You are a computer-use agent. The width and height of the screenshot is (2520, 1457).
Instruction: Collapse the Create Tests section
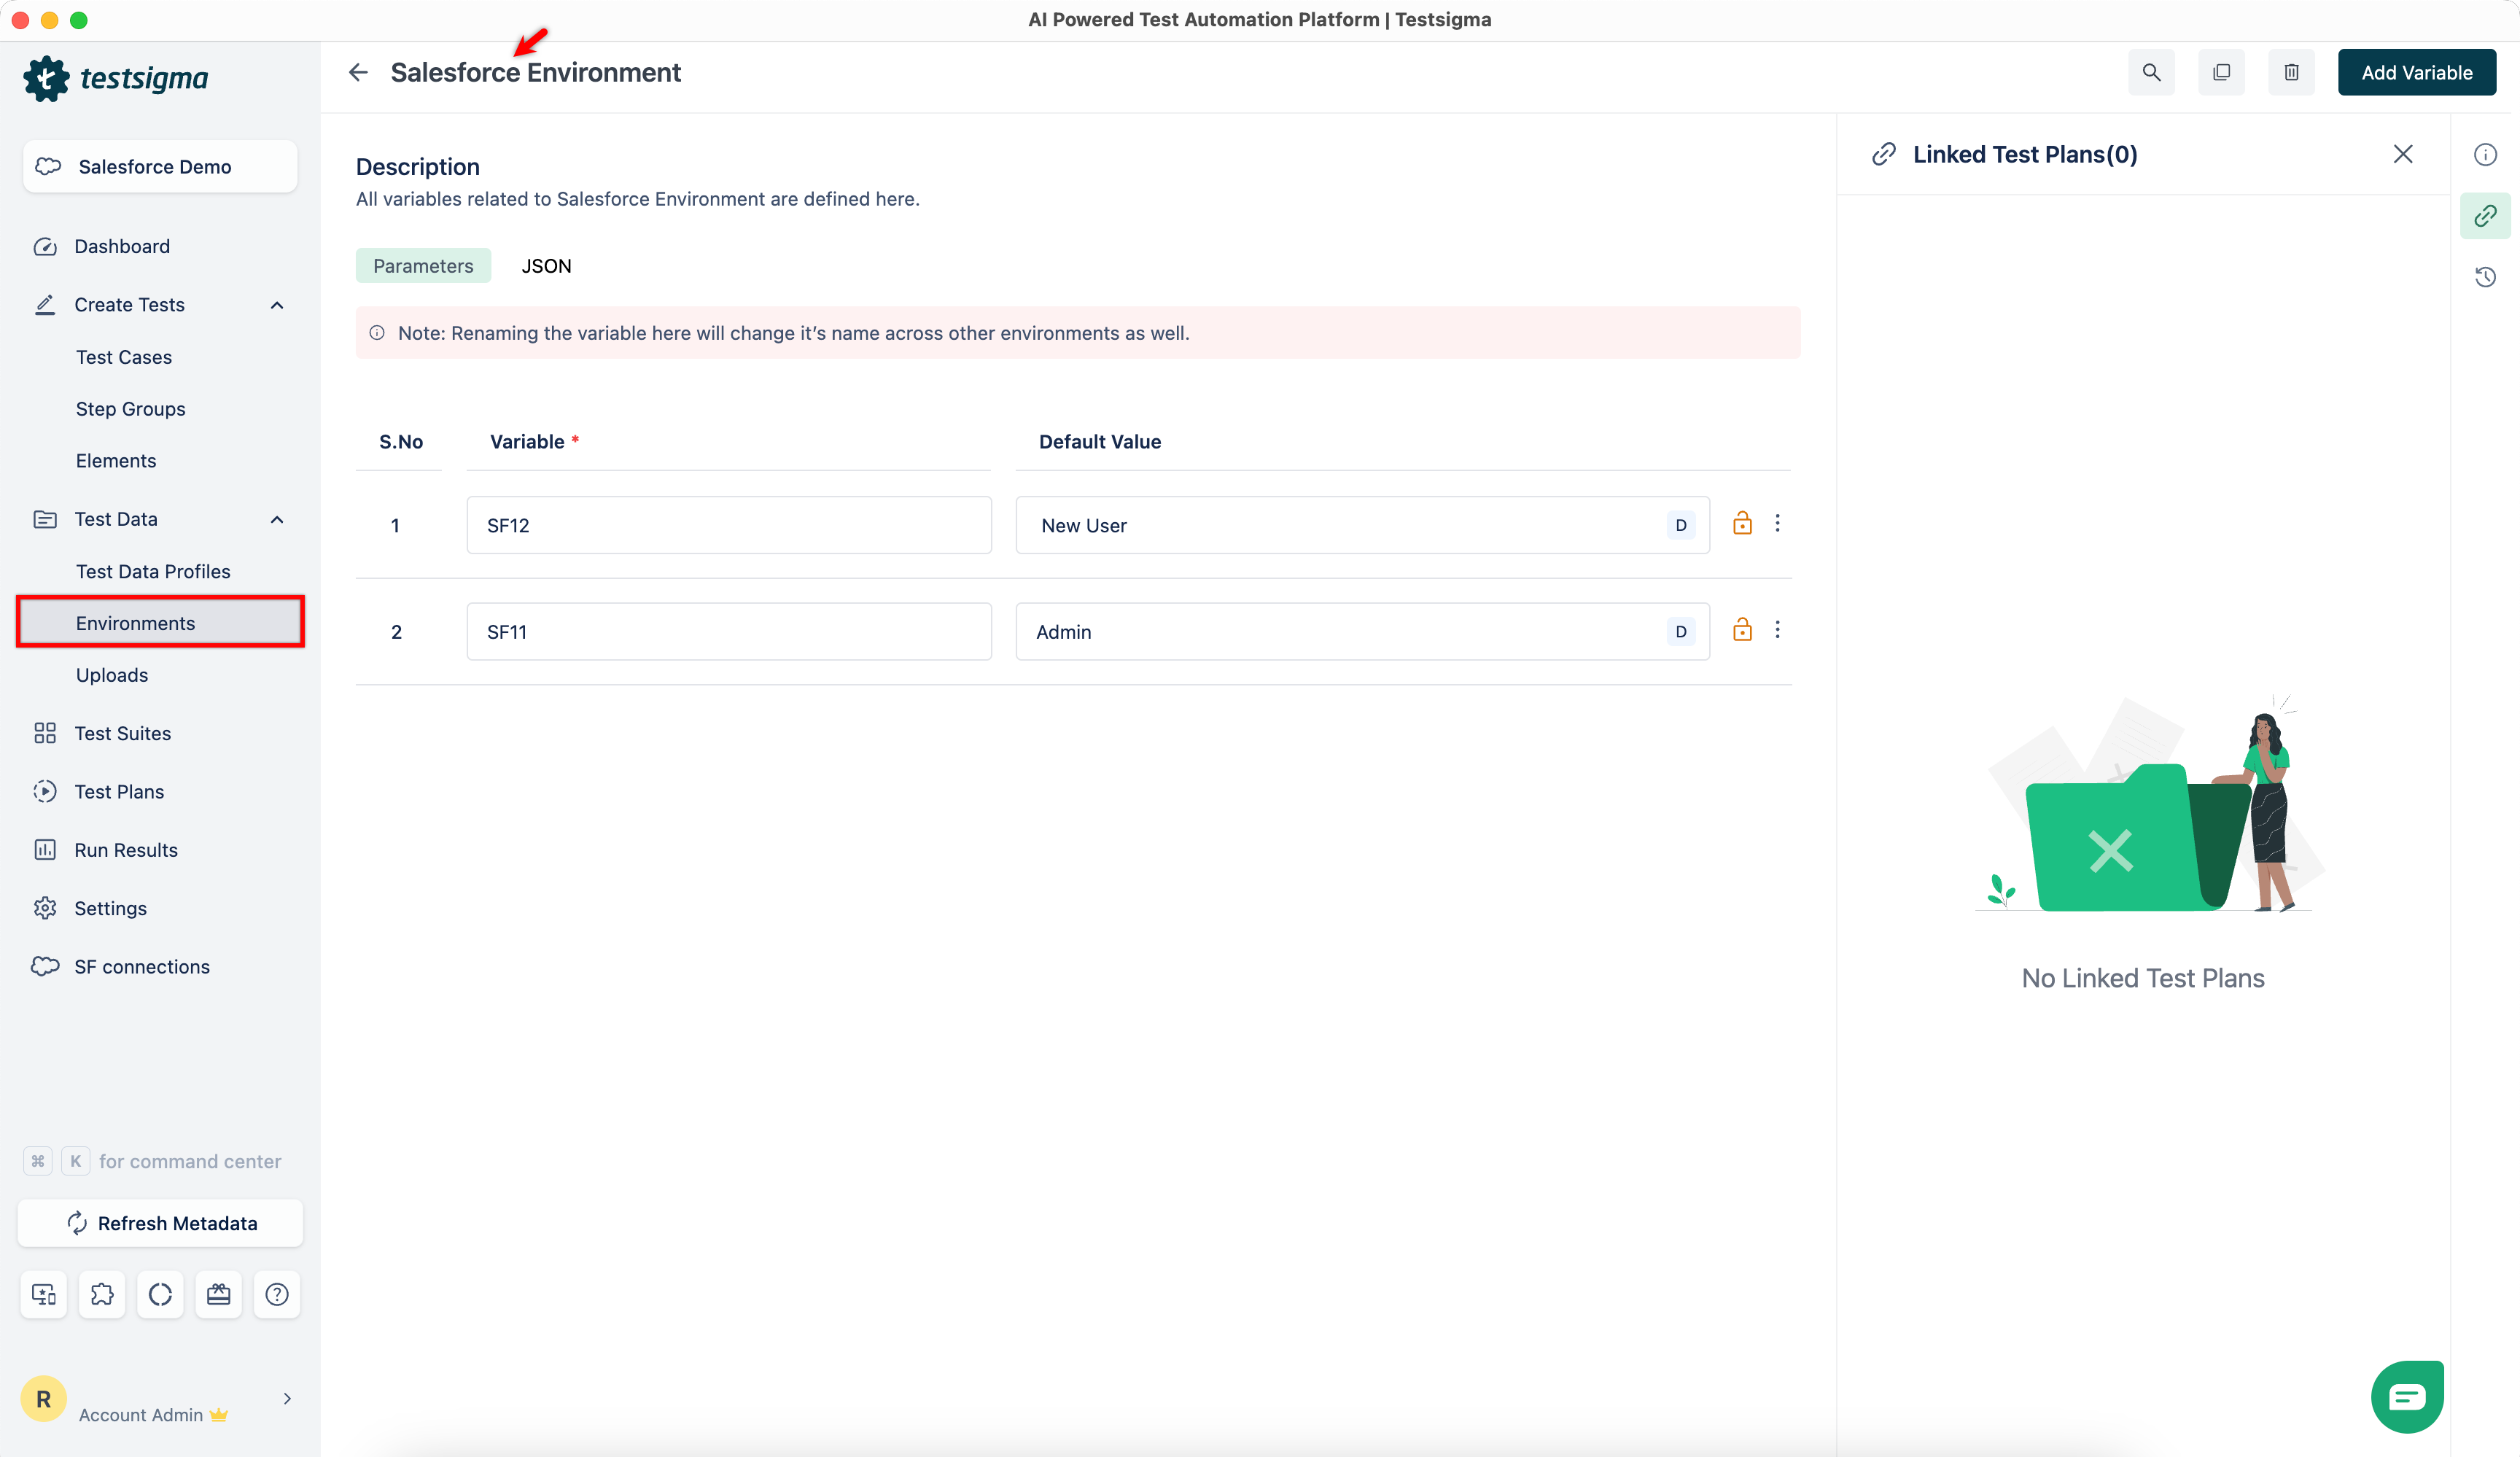point(277,305)
